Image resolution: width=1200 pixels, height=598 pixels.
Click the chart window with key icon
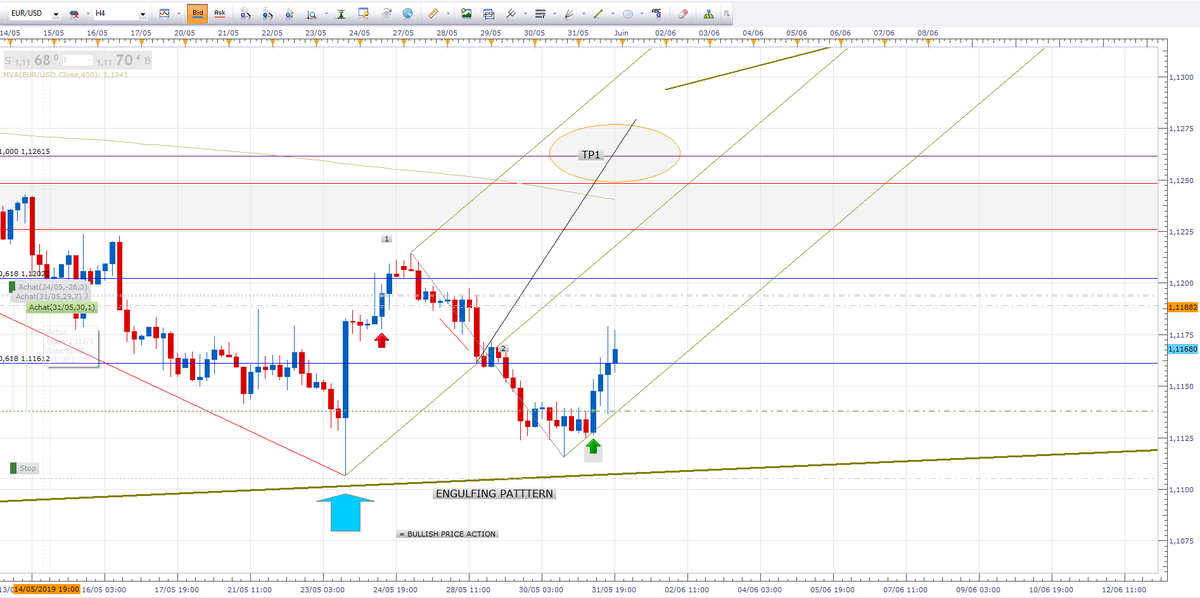coord(363,14)
